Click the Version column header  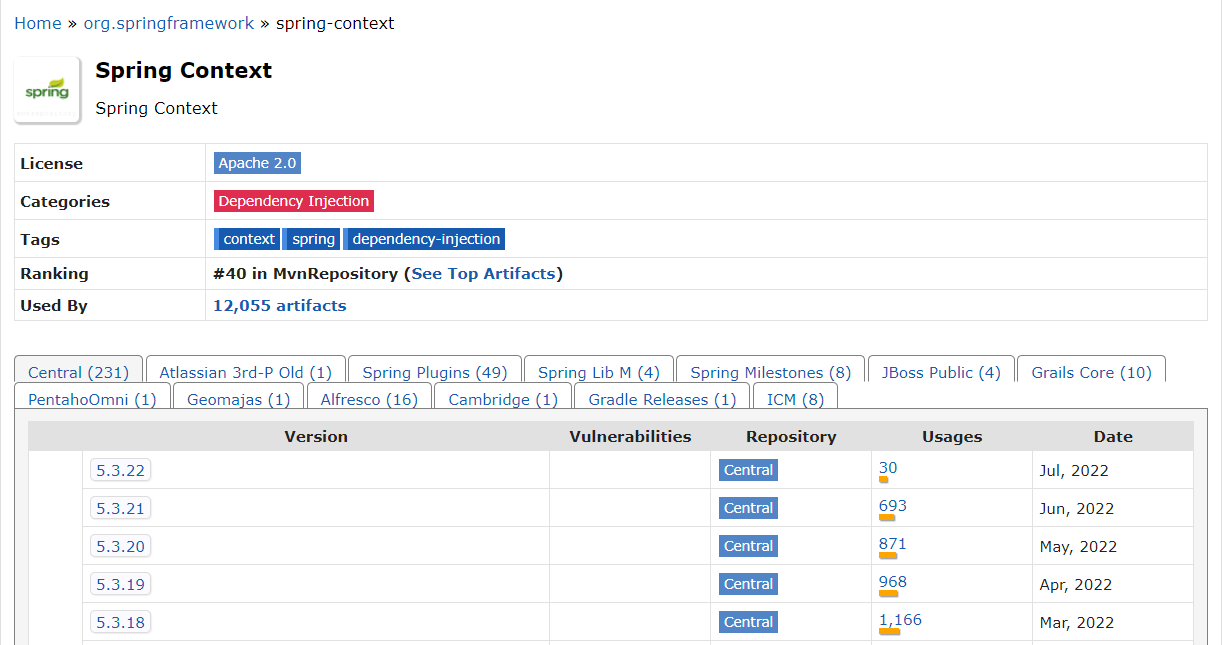click(x=316, y=436)
